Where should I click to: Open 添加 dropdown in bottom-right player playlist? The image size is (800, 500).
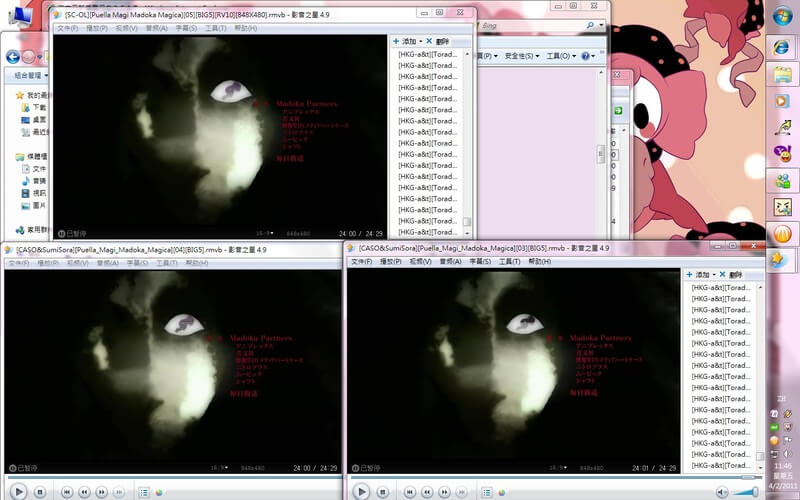pos(706,274)
